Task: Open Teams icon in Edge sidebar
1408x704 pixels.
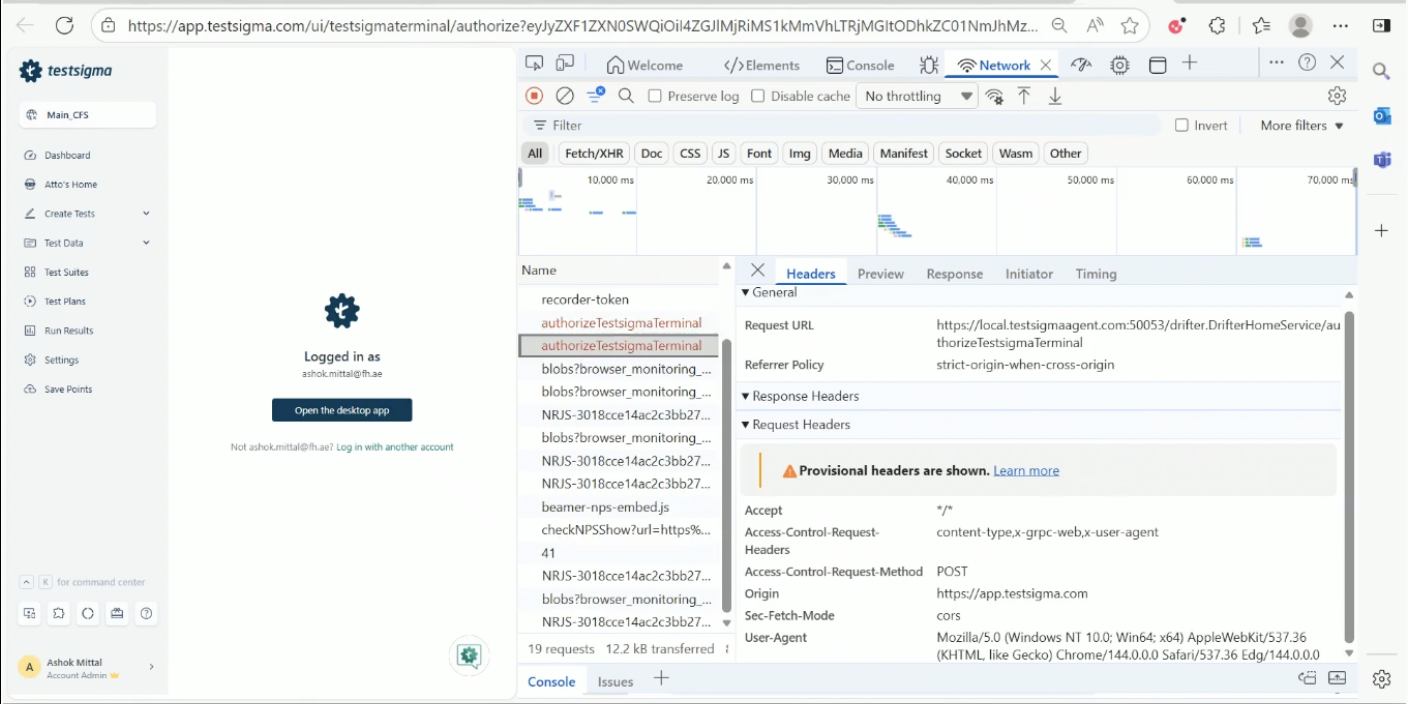Action: pyautogui.click(x=1382, y=160)
